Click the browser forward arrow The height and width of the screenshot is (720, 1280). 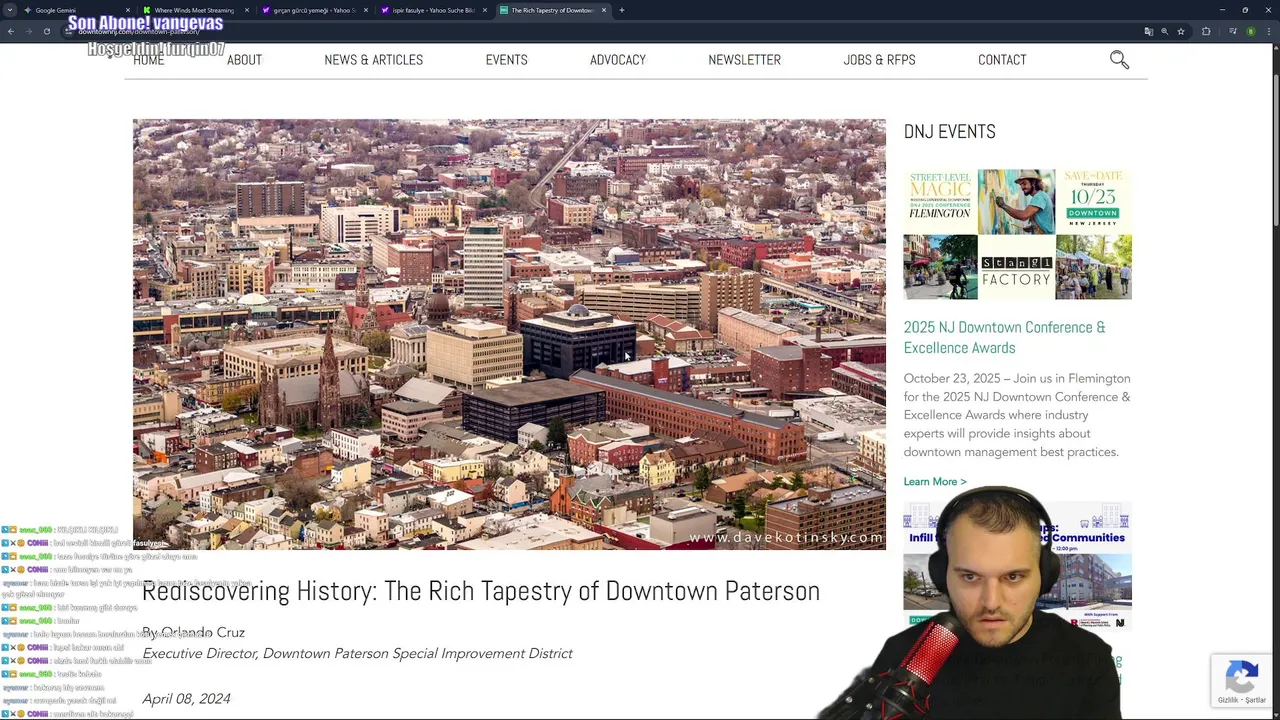point(28,31)
